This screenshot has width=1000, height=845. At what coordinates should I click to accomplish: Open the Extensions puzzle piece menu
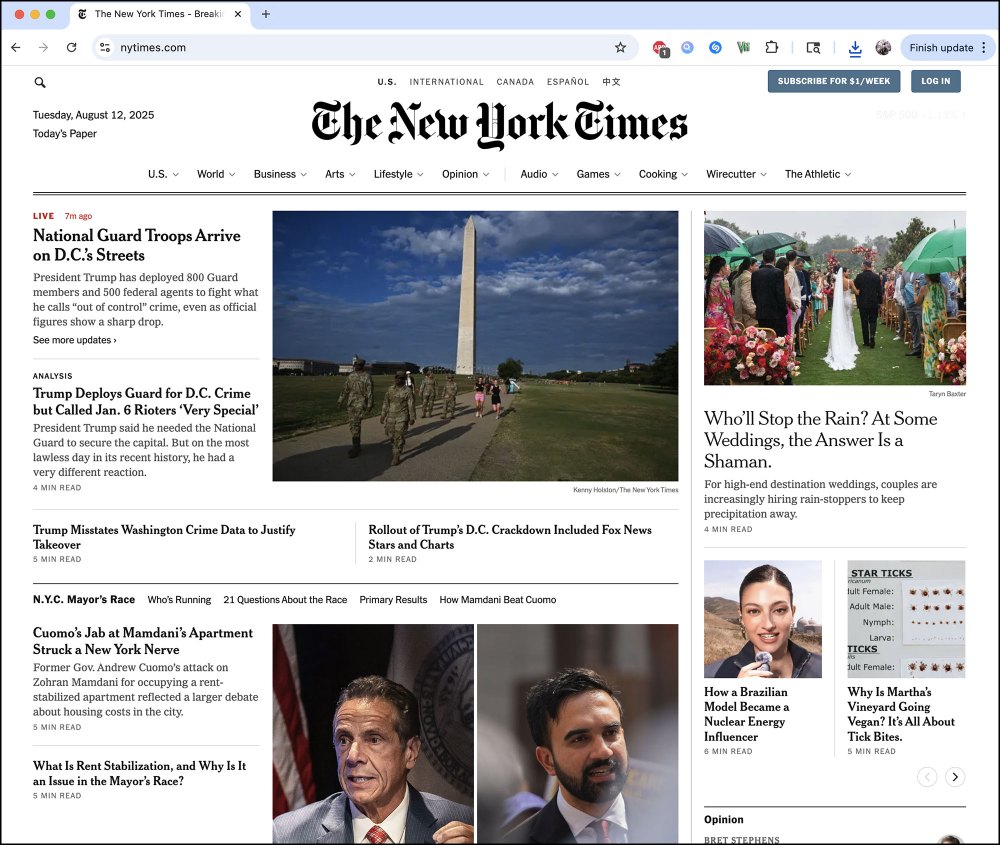(x=772, y=47)
